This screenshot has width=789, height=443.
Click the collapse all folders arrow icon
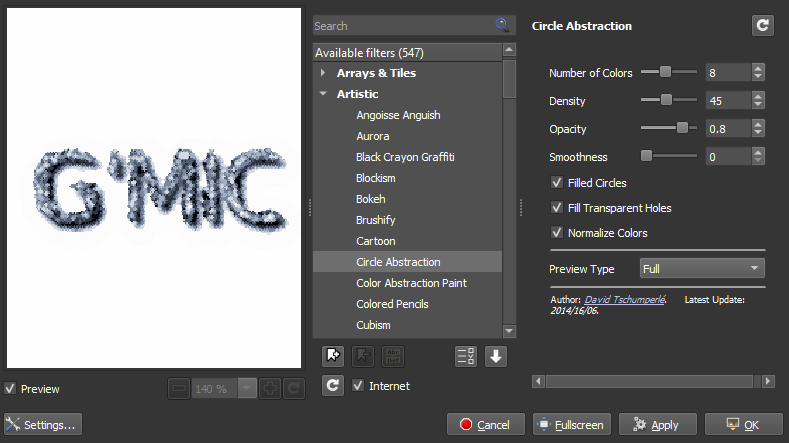[x=496, y=356]
